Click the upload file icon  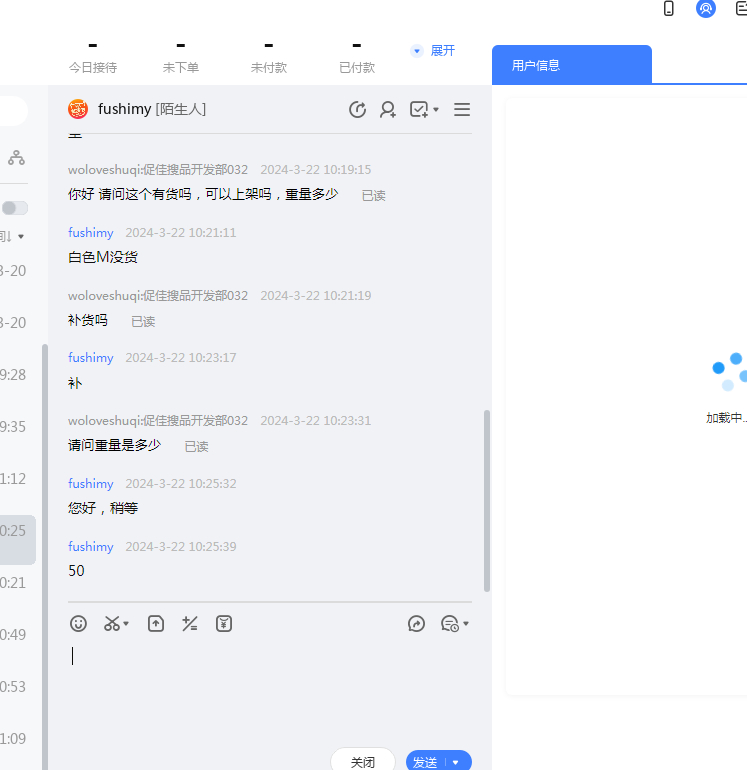click(156, 624)
